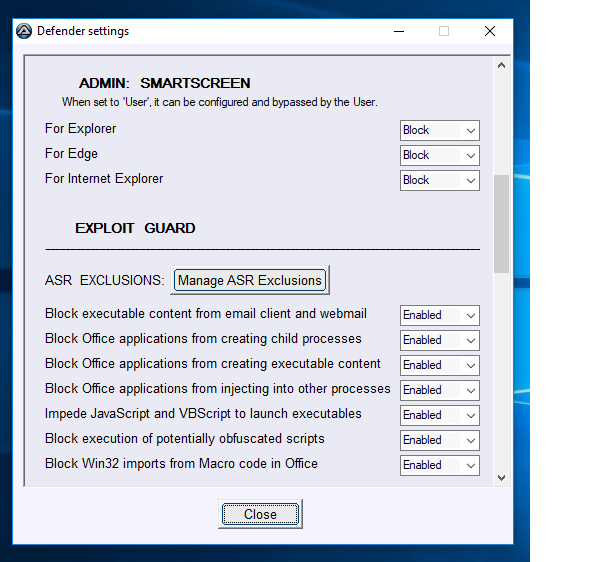
Task: Expand dropdown for Office creating executable content
Action: (440, 365)
